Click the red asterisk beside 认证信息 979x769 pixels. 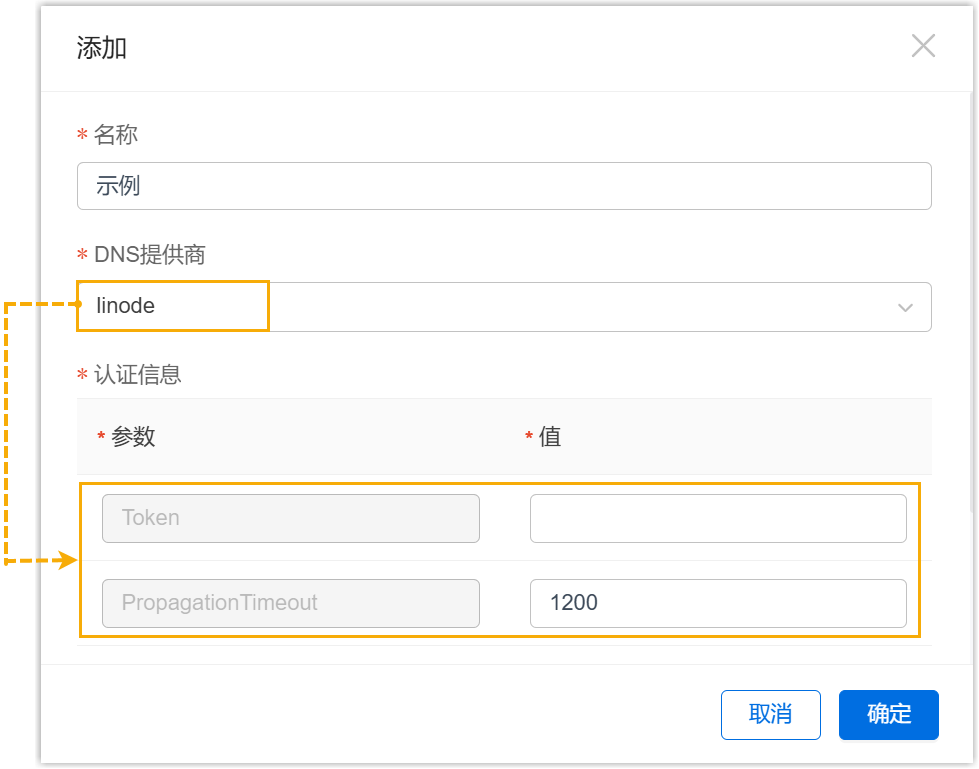coord(83,377)
